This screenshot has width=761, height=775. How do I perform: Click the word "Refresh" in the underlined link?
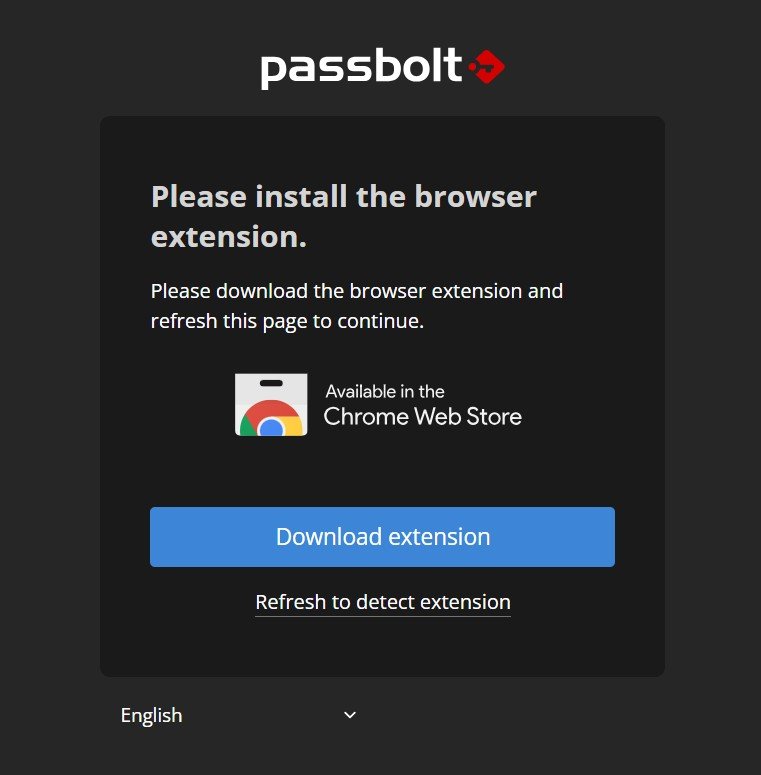(x=291, y=602)
